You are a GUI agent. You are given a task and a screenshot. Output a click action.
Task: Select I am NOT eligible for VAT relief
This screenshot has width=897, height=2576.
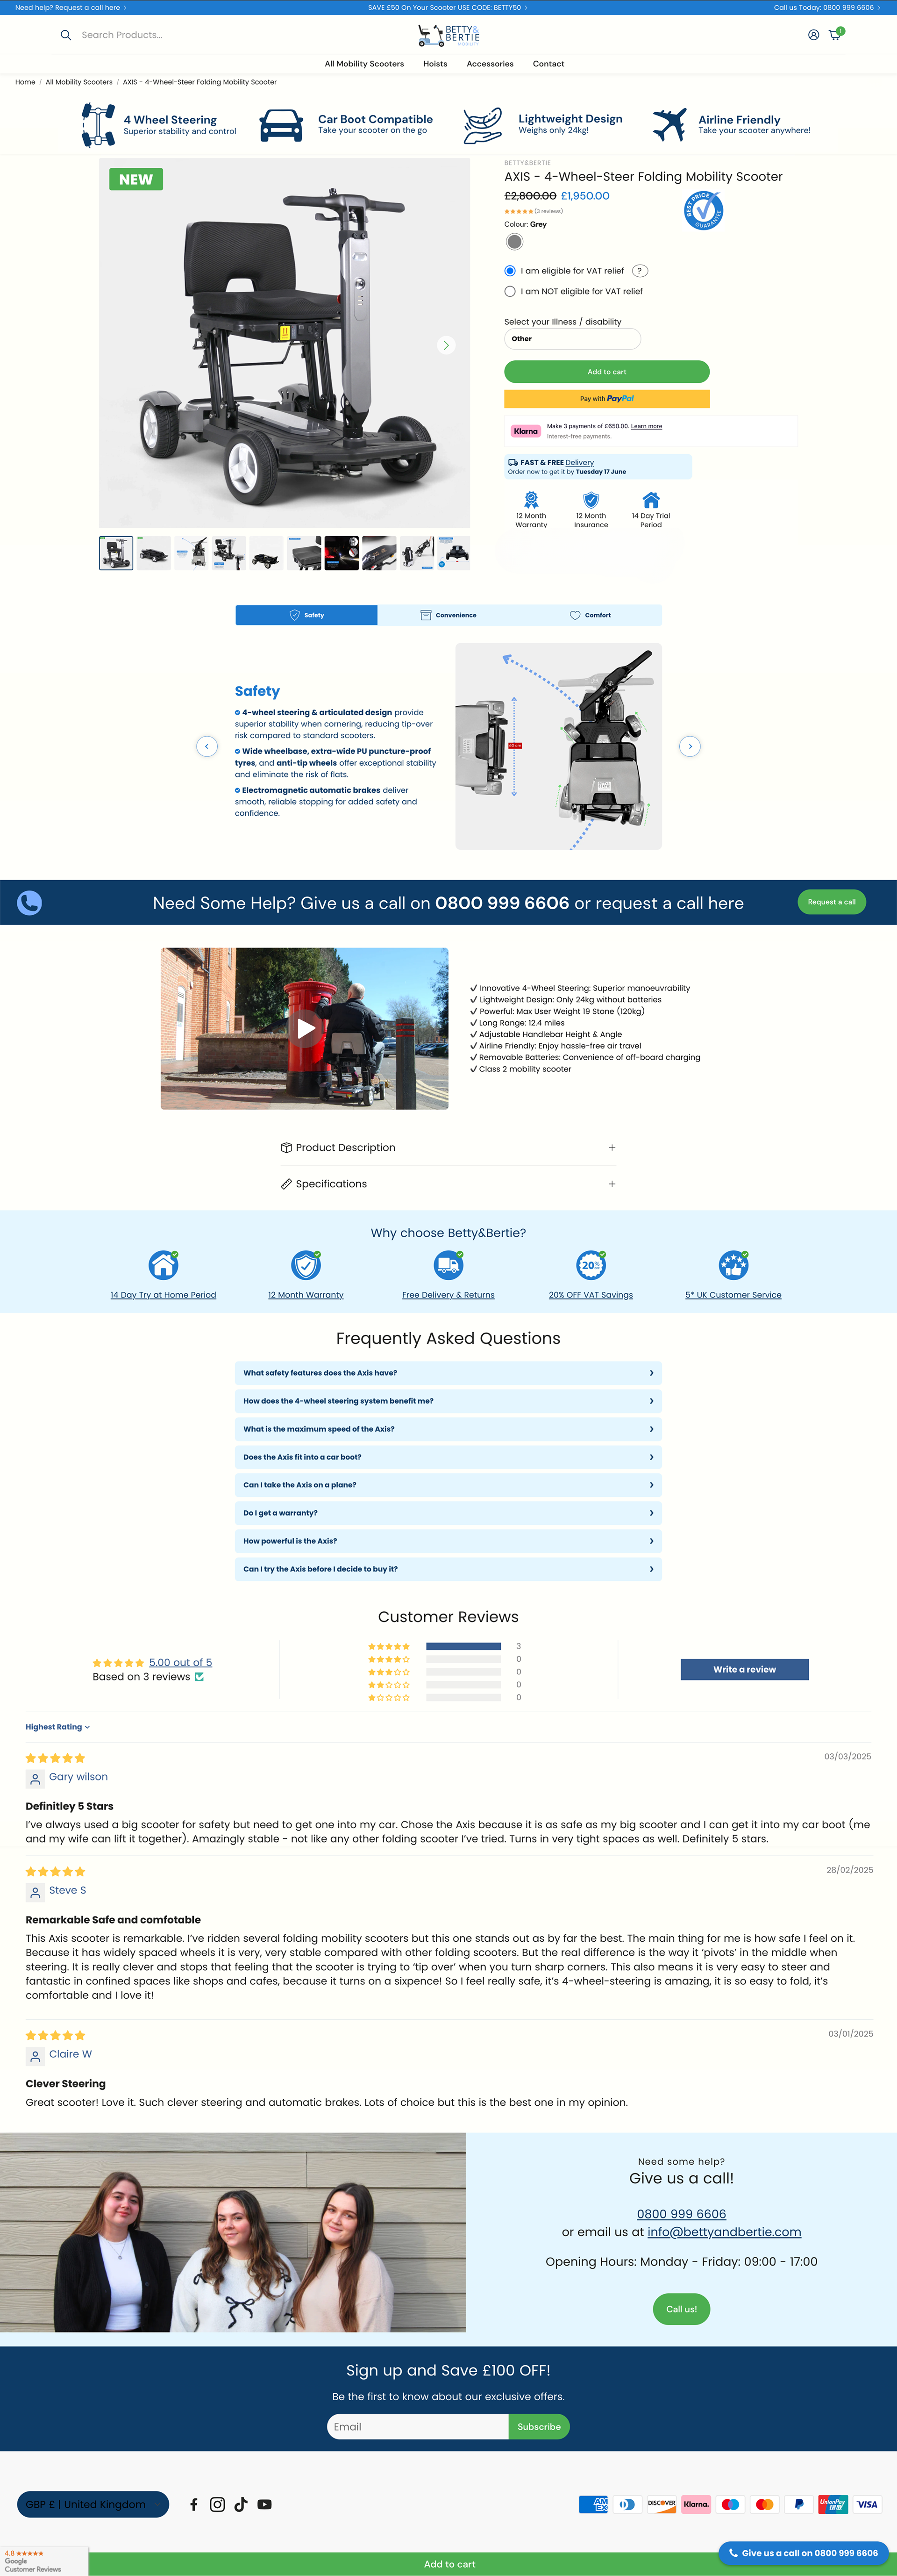tap(510, 292)
